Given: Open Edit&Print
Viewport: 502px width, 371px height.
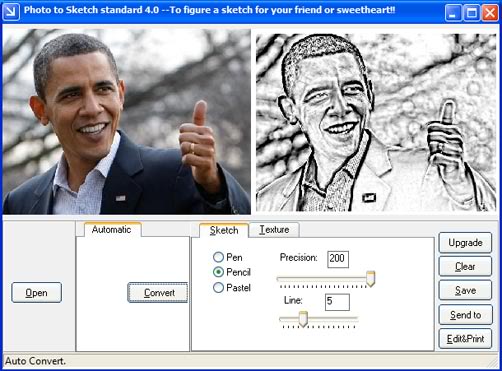Looking at the screenshot, I should [465, 339].
